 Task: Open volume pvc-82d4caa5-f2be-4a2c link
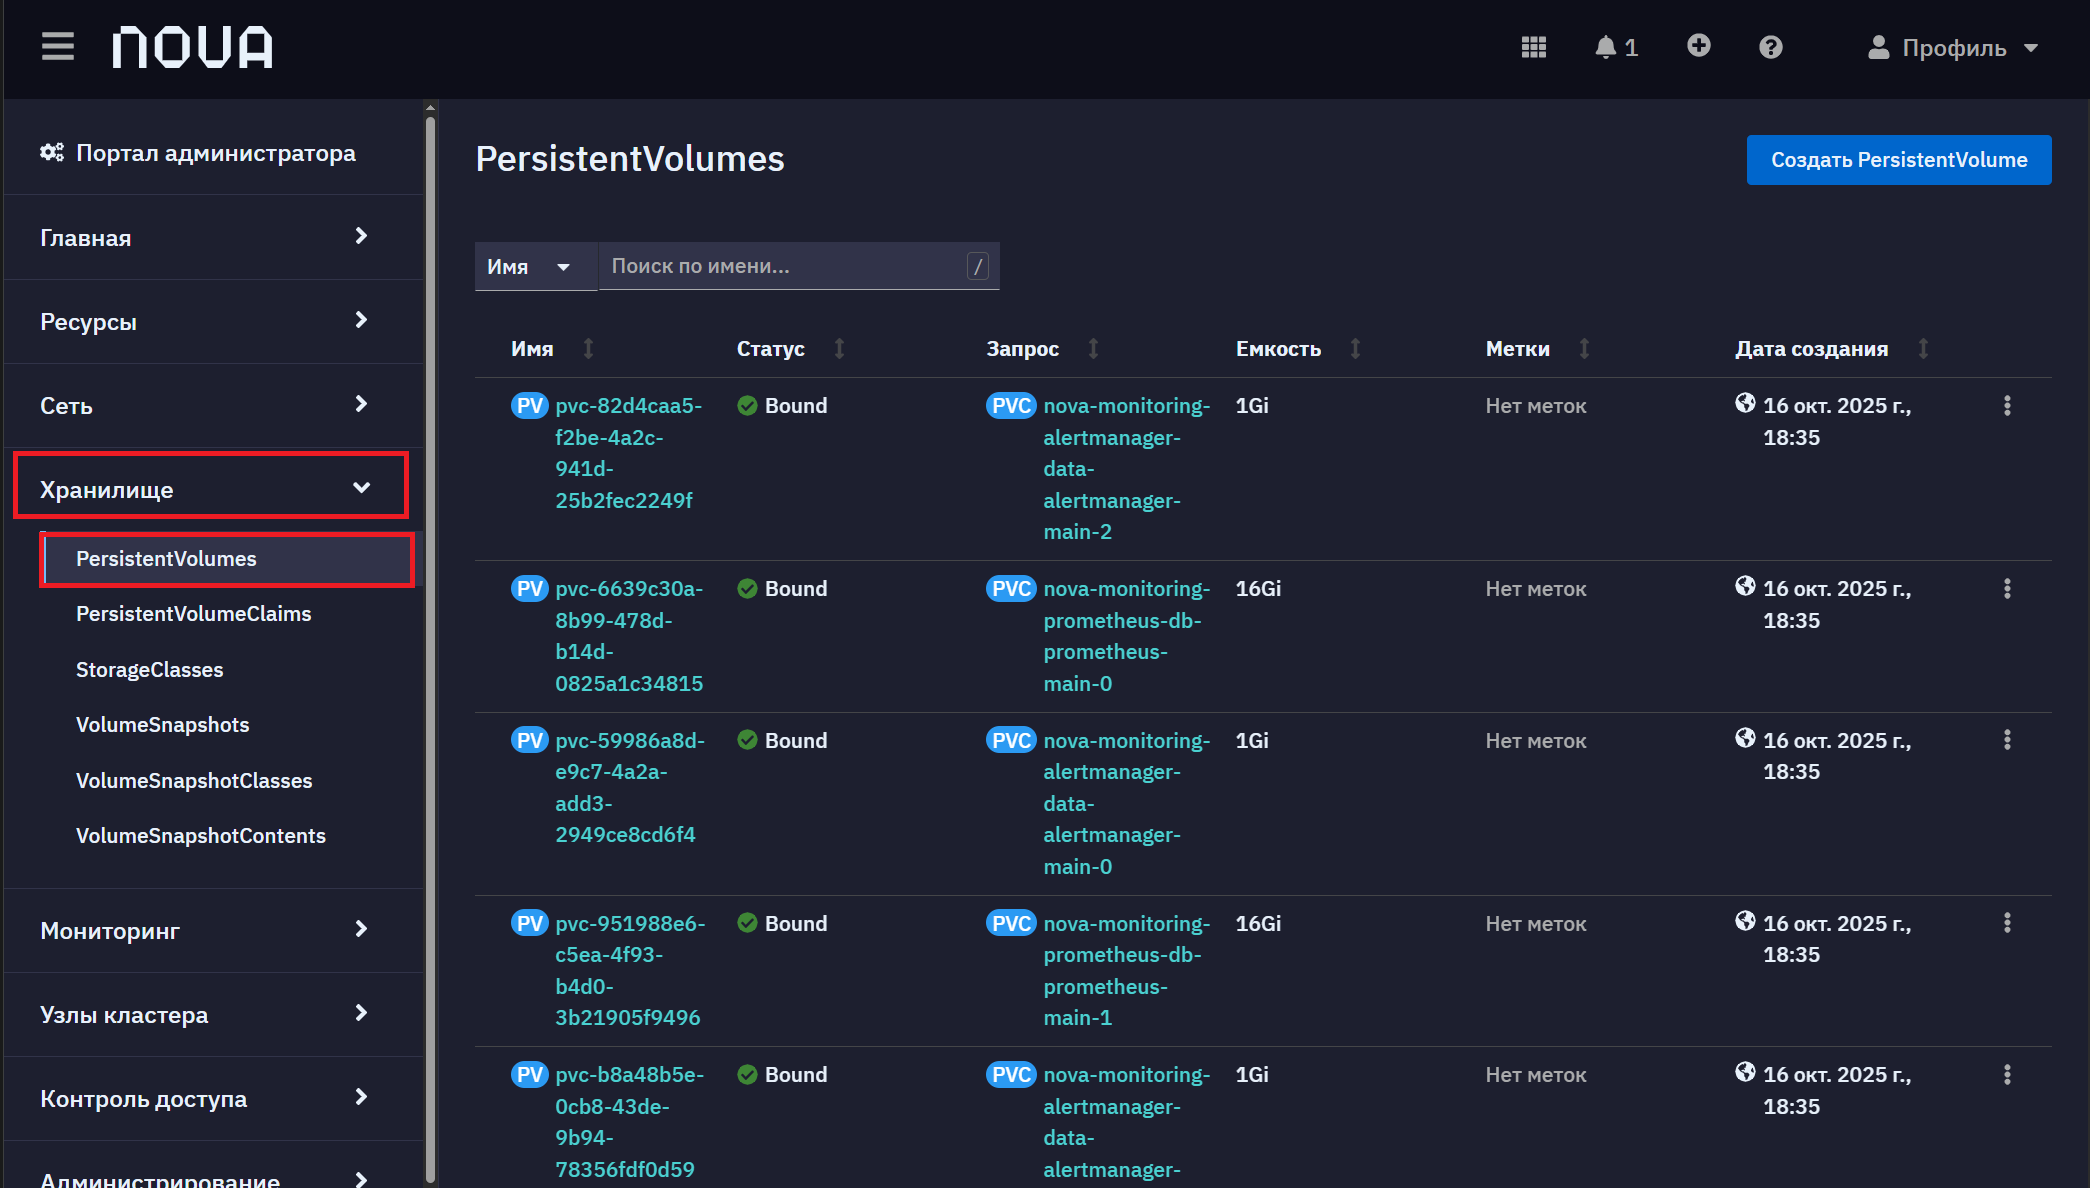coord(629,453)
